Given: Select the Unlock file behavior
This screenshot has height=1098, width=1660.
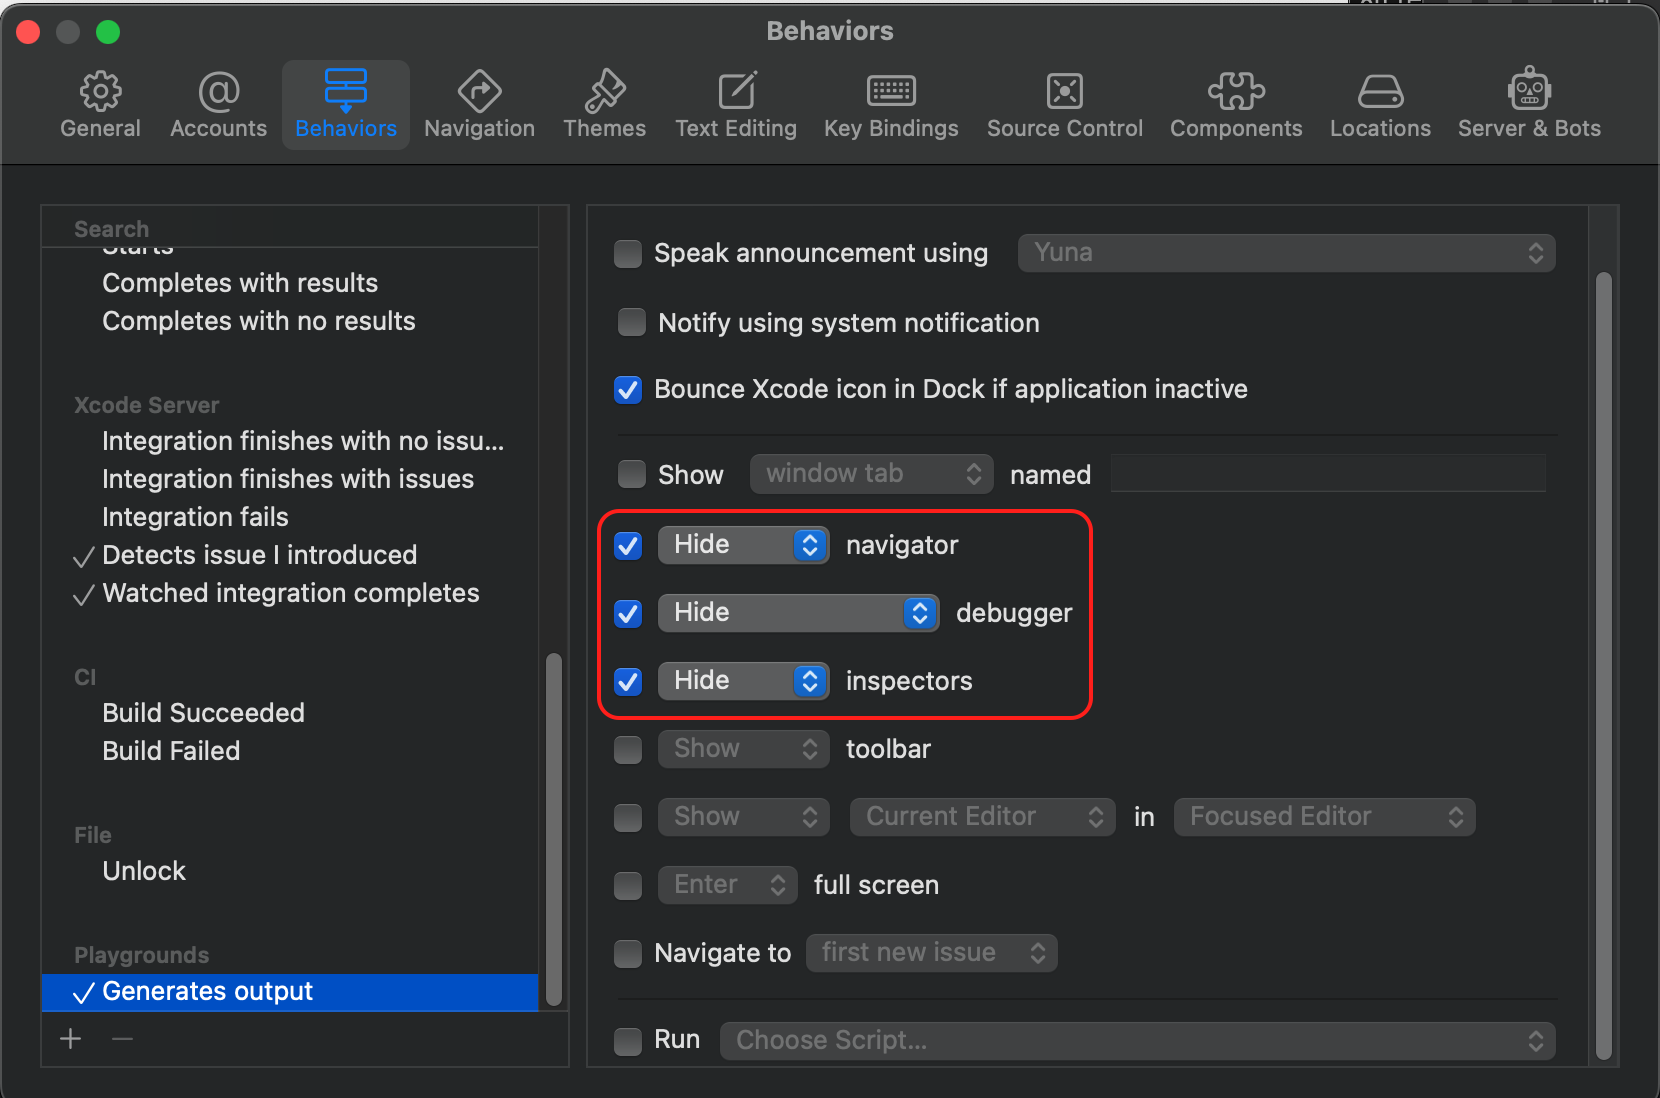Looking at the screenshot, I should click(x=144, y=871).
